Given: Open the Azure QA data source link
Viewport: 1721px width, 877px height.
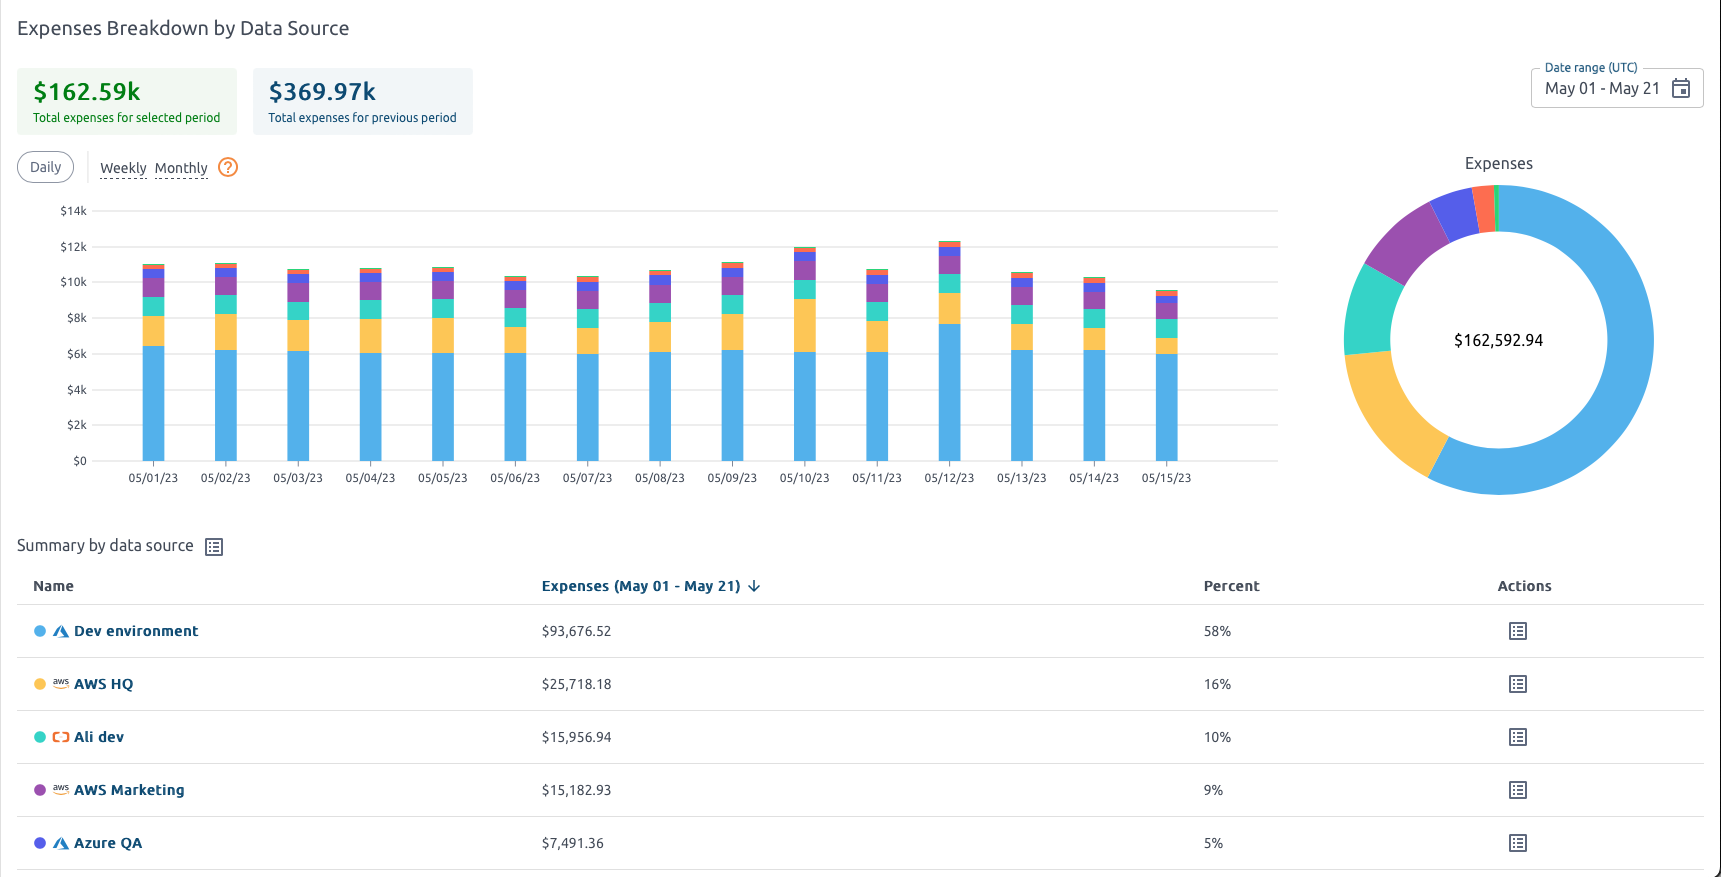Looking at the screenshot, I should click(108, 843).
